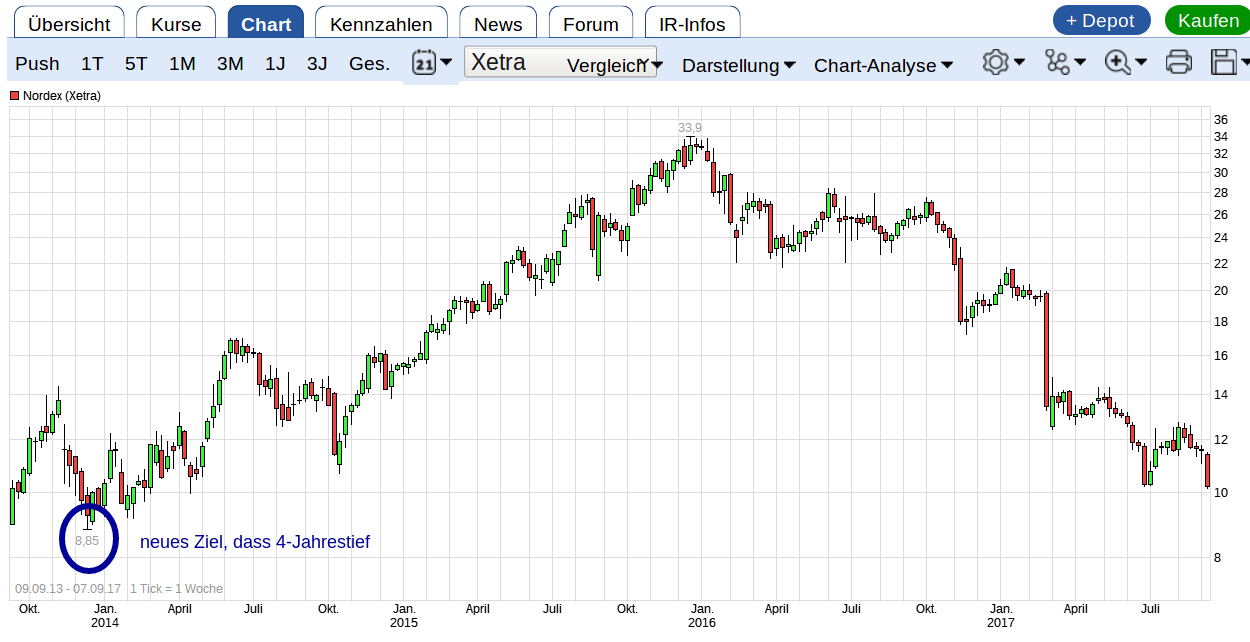Click the red Nordex legend swatch

click(15, 96)
